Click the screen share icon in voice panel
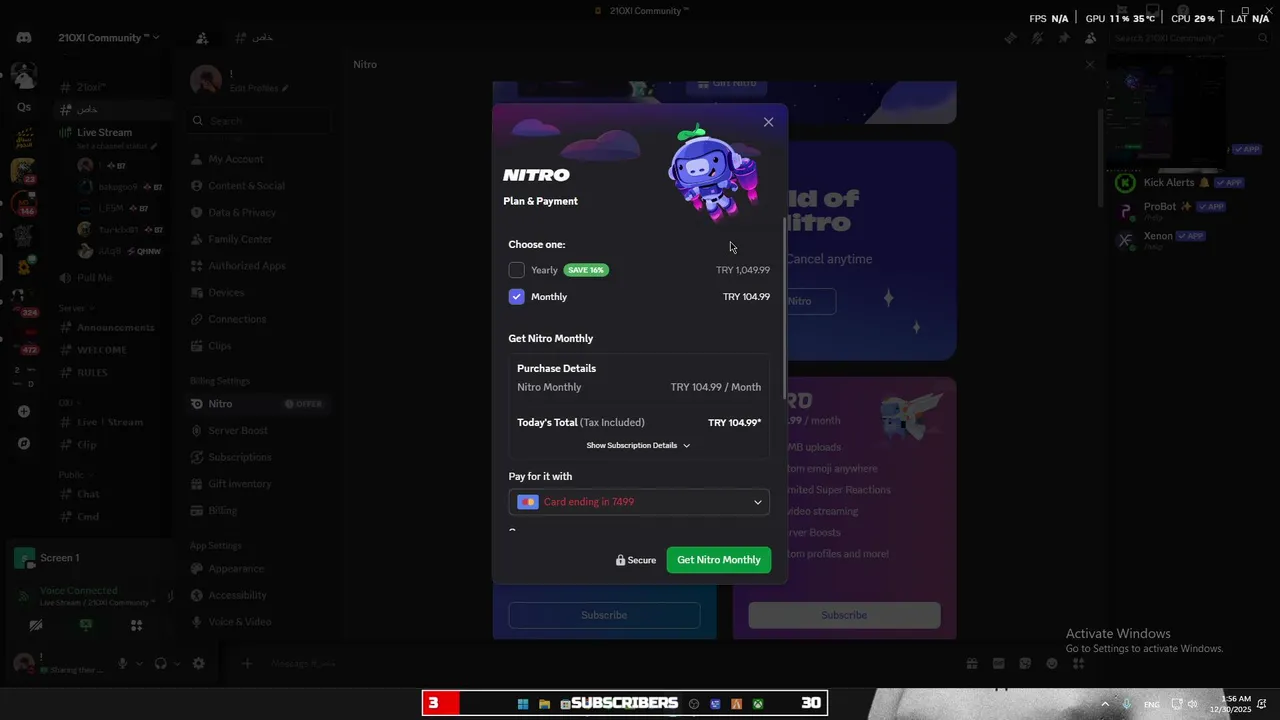 [86, 625]
